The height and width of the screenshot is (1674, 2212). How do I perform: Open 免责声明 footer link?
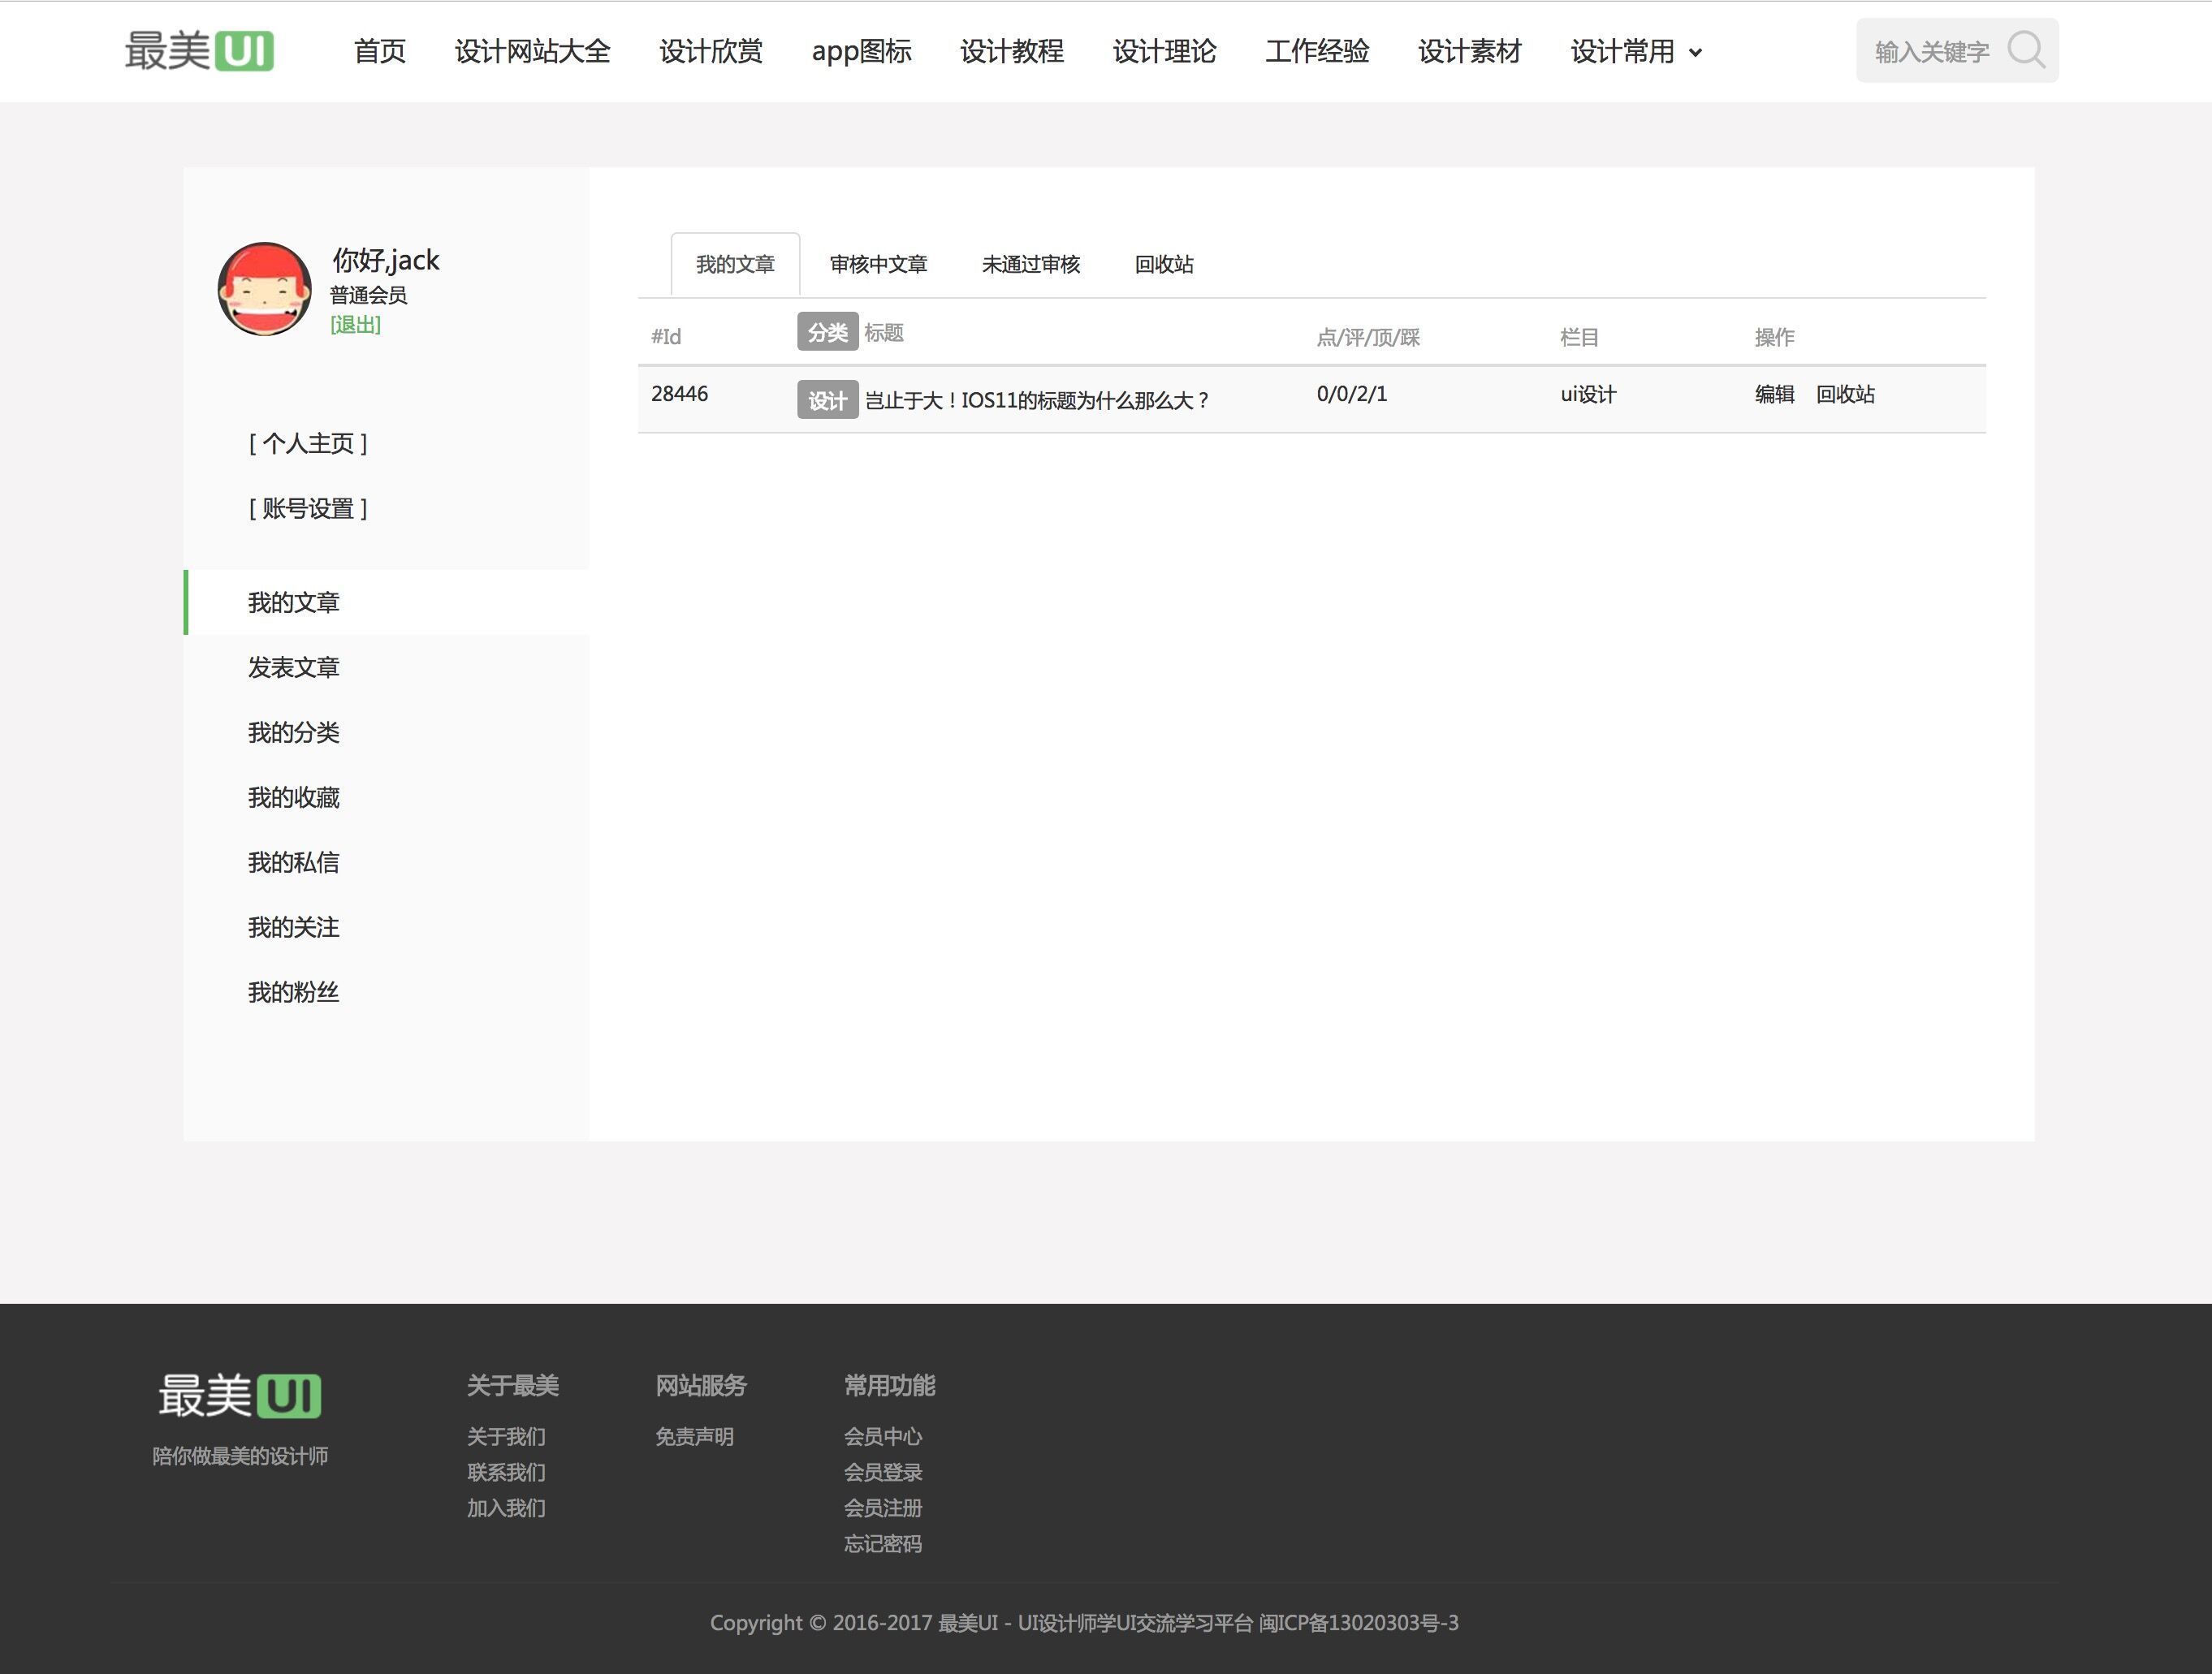695,1436
